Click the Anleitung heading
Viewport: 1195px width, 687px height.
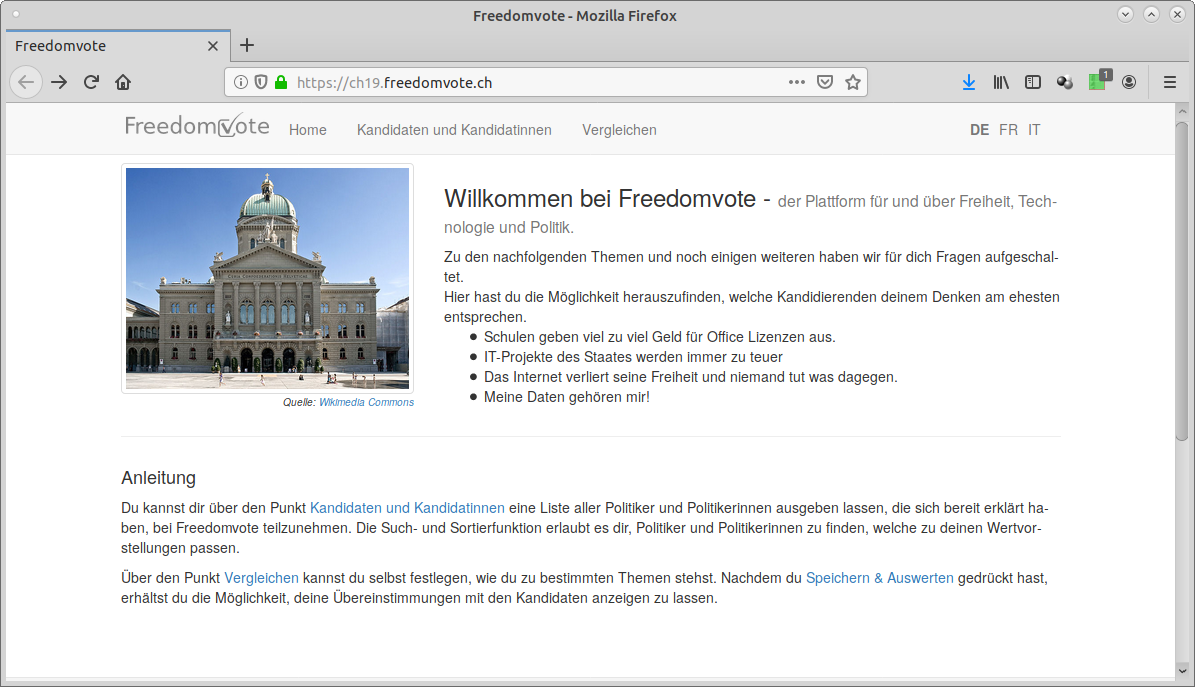159,478
